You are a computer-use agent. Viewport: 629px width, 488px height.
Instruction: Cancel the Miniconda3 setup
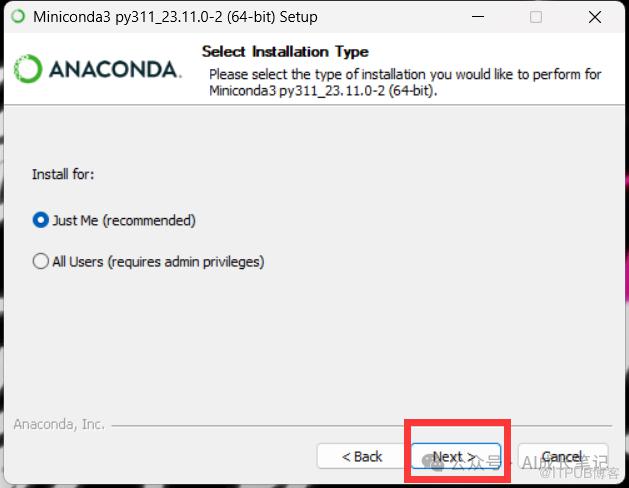coord(562,456)
